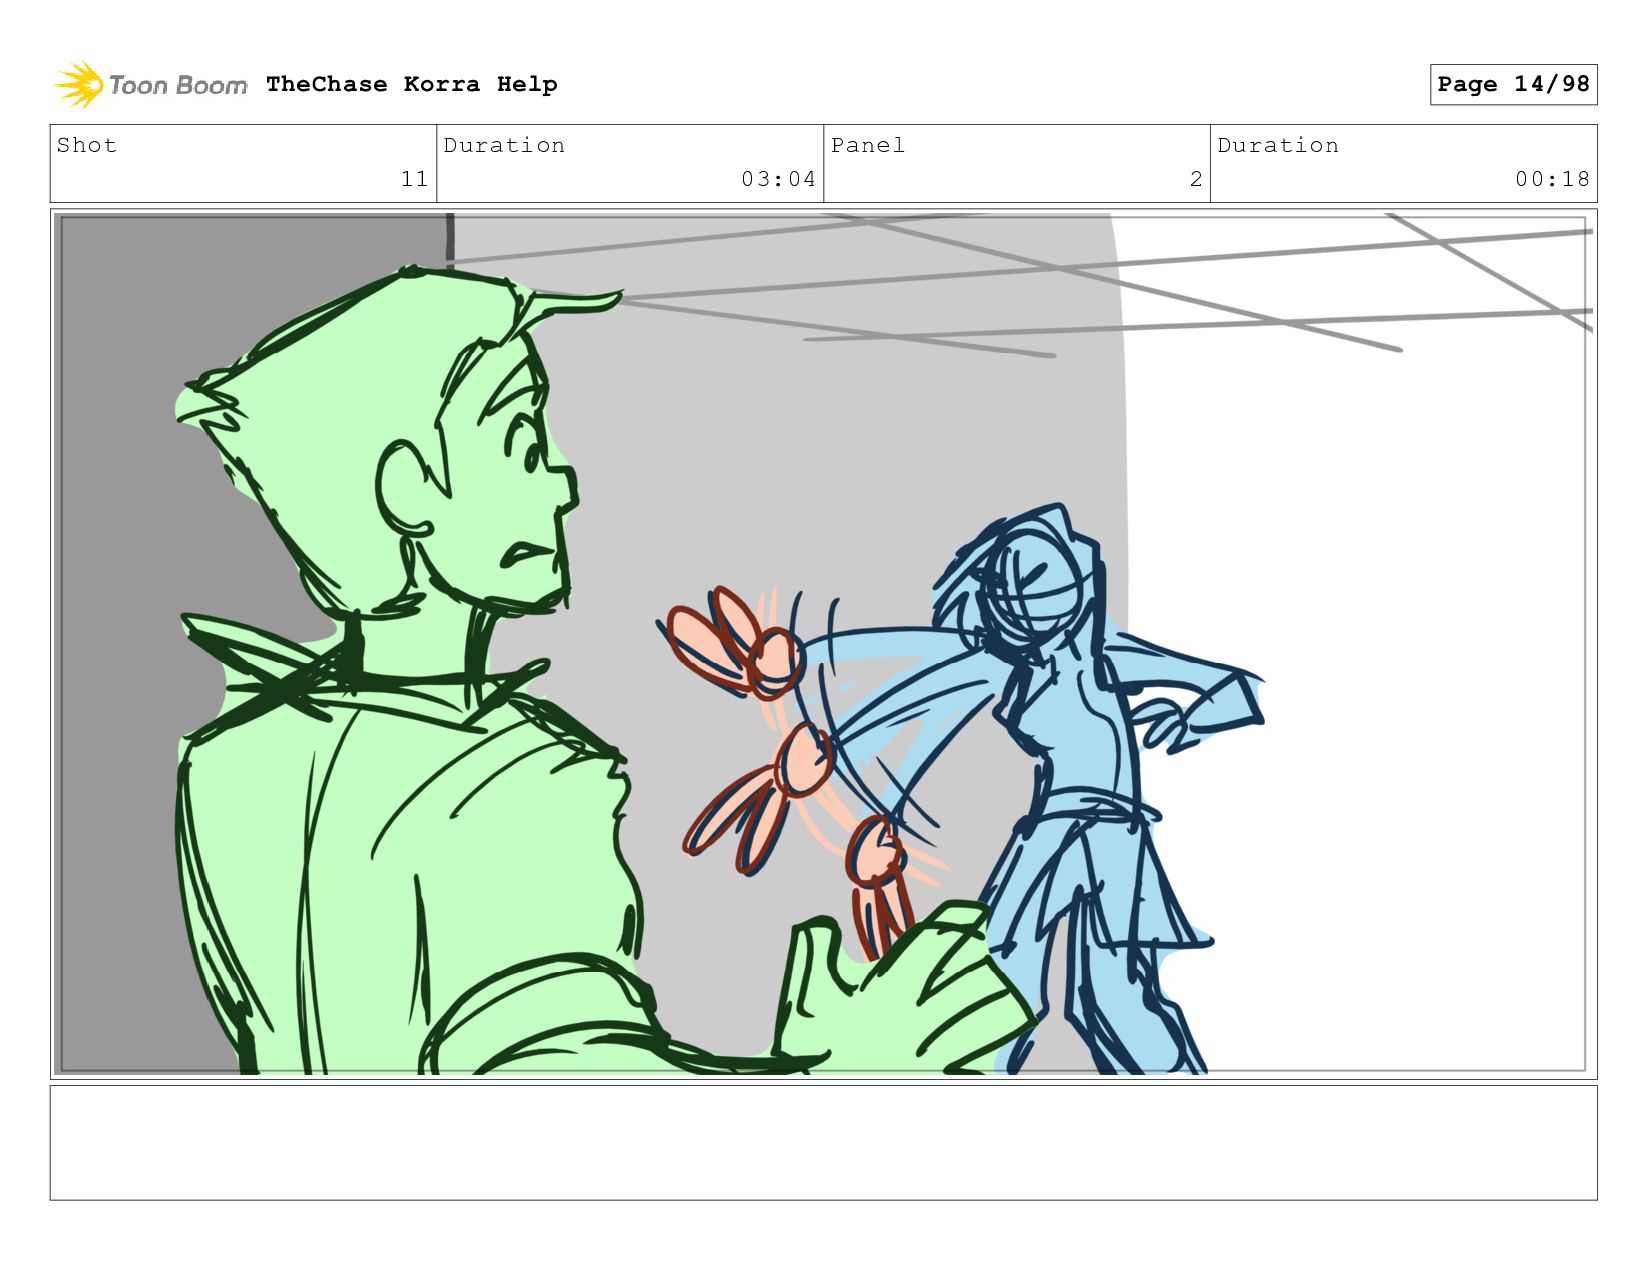Image resolution: width=1650 pixels, height=1275 pixels.
Task: Click the Duration label beside the Panel cell
Action: [1278, 145]
